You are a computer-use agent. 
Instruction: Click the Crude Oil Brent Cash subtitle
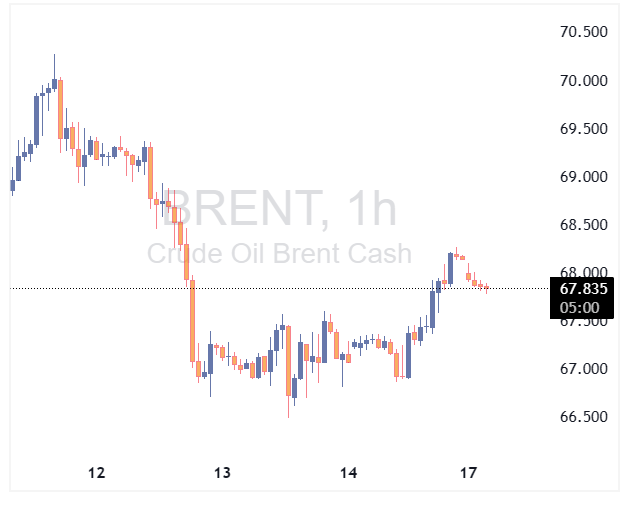point(279,254)
